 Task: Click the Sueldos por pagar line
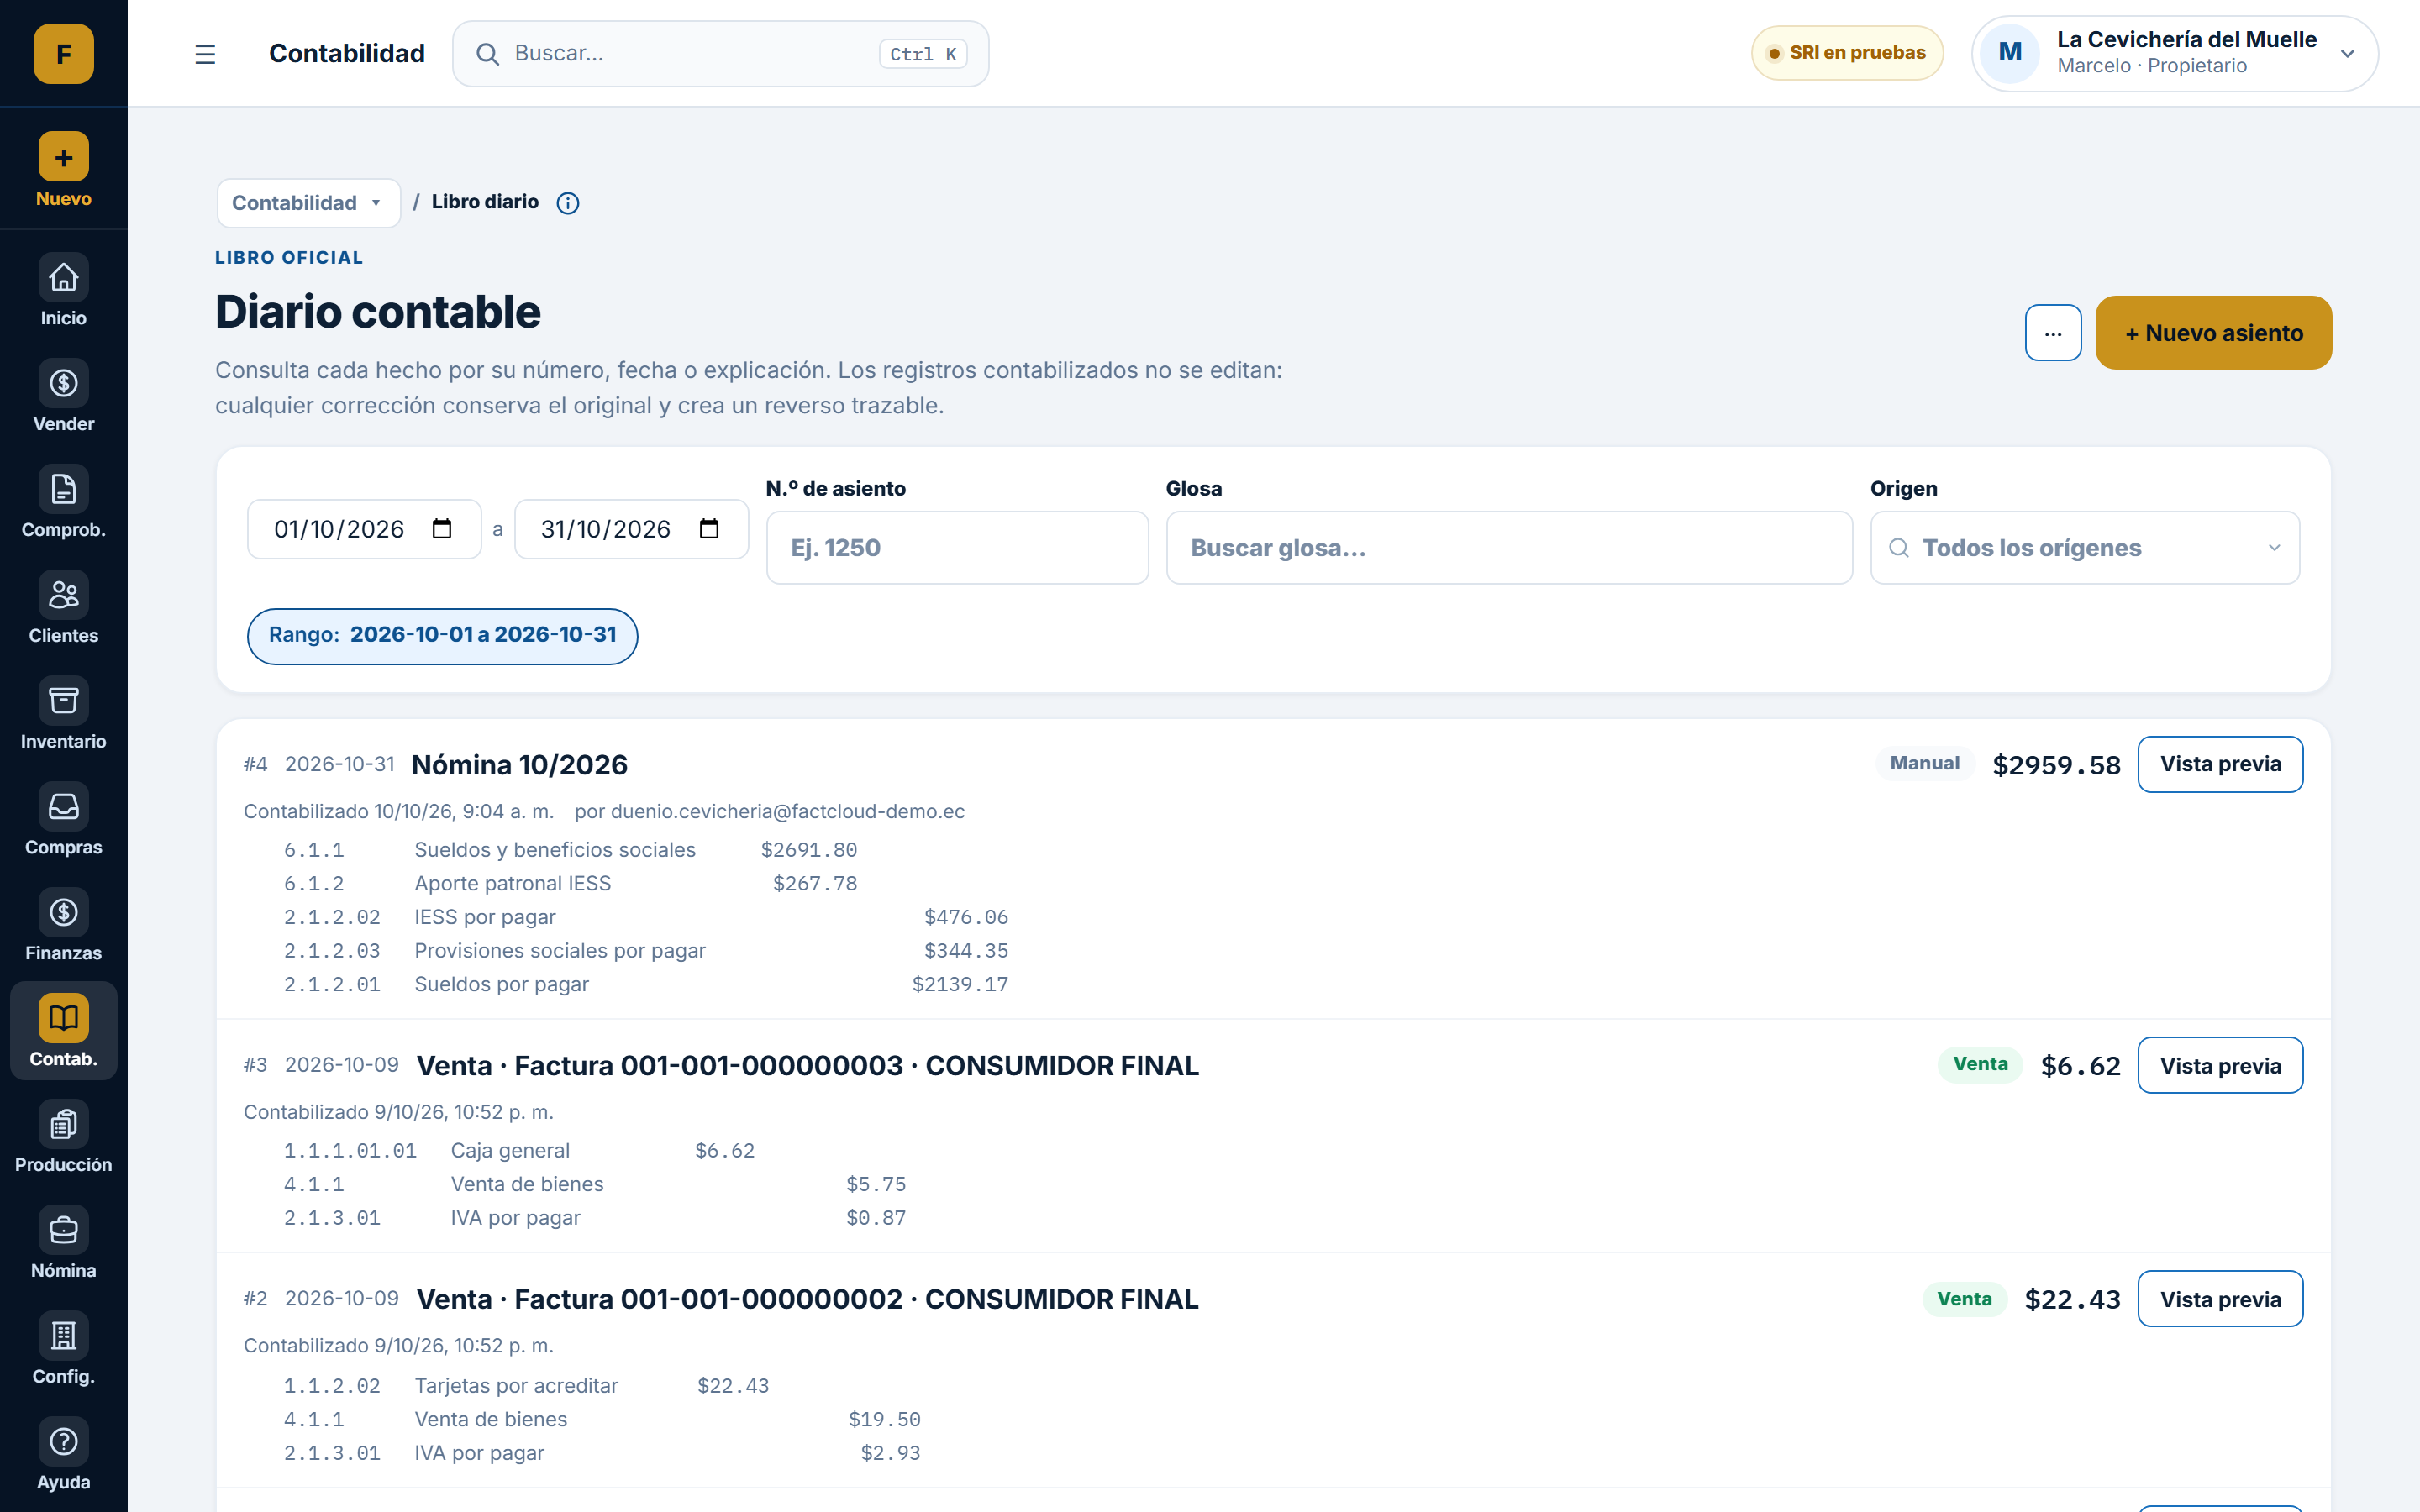(646, 985)
